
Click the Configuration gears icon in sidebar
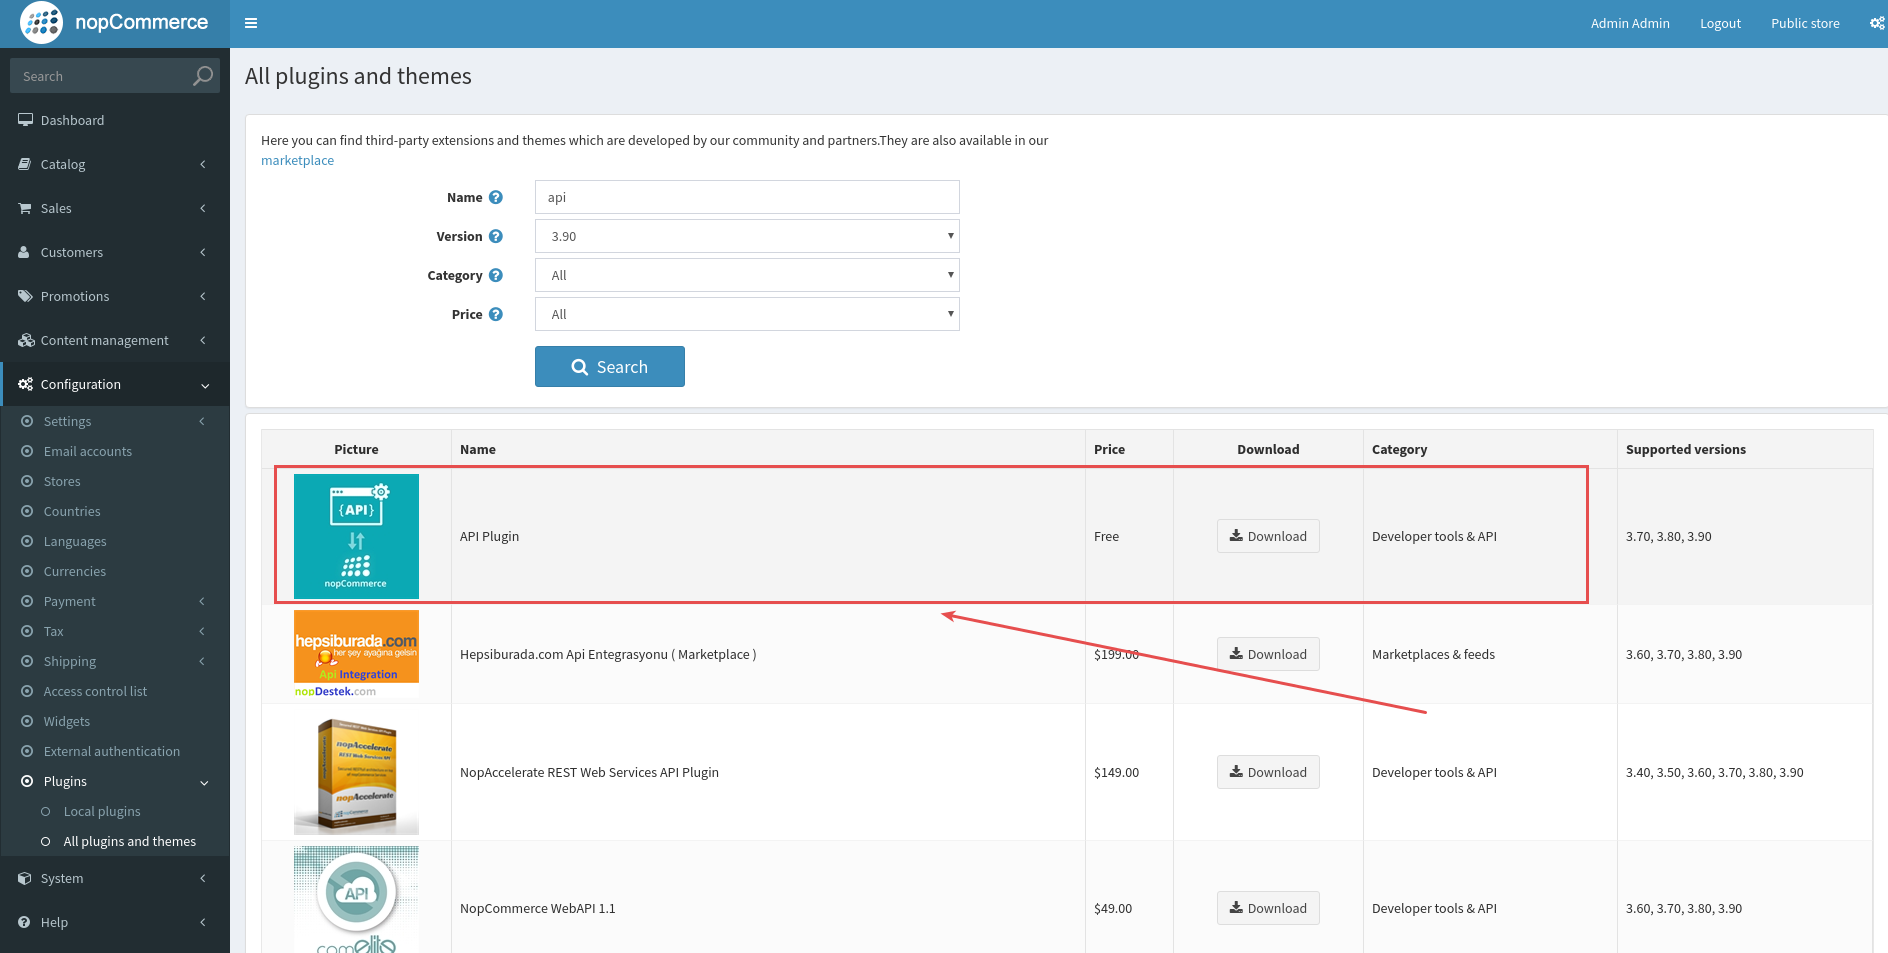[x=25, y=384]
